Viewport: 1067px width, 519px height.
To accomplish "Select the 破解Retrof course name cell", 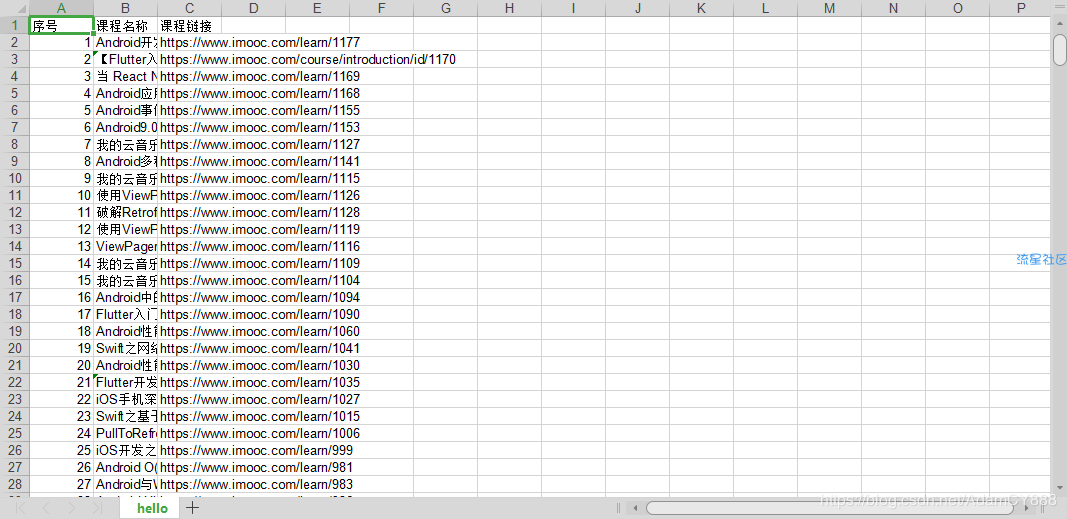I will (x=125, y=213).
